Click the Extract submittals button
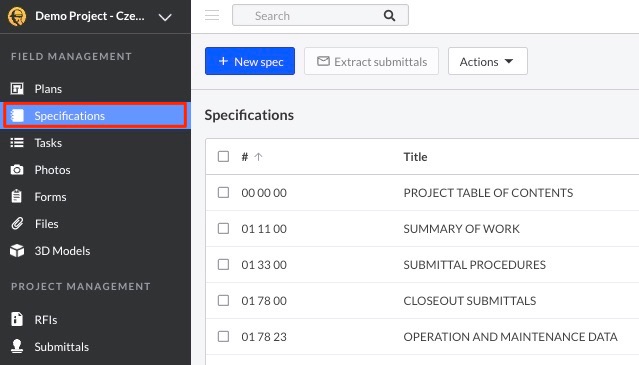The image size is (639, 365). pyautogui.click(x=371, y=61)
